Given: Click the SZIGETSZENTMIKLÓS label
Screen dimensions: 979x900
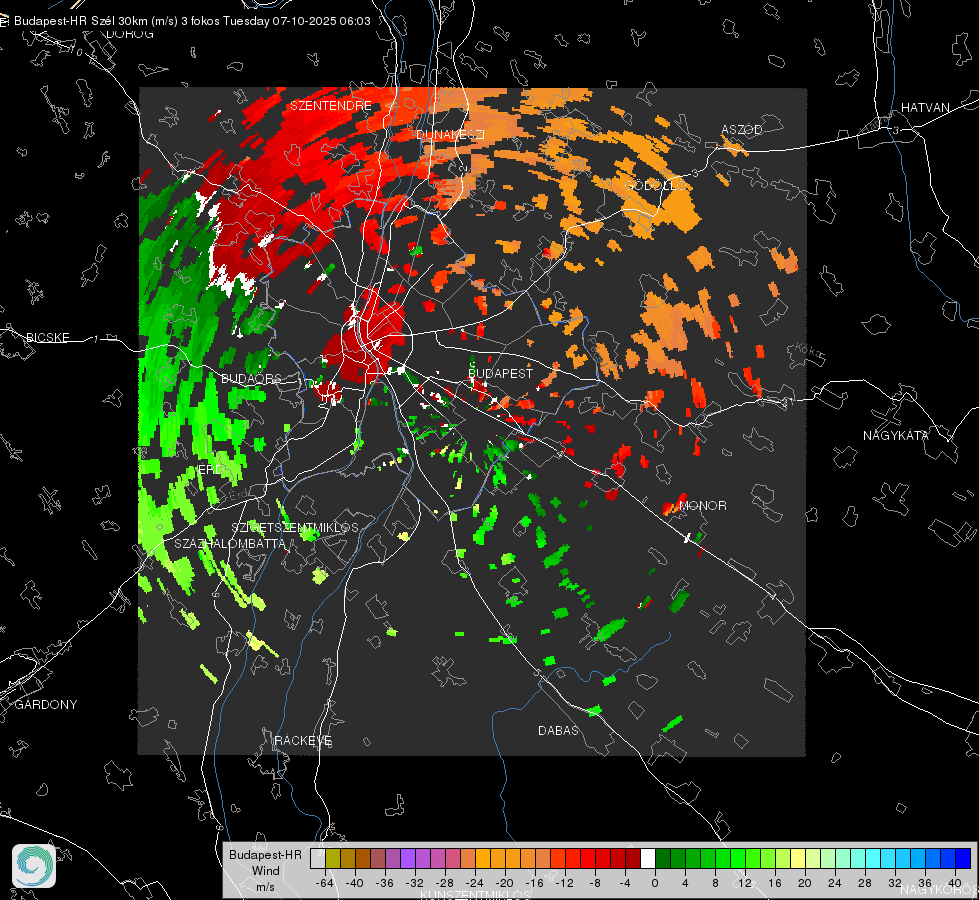Looking at the screenshot, I should coord(295,528).
